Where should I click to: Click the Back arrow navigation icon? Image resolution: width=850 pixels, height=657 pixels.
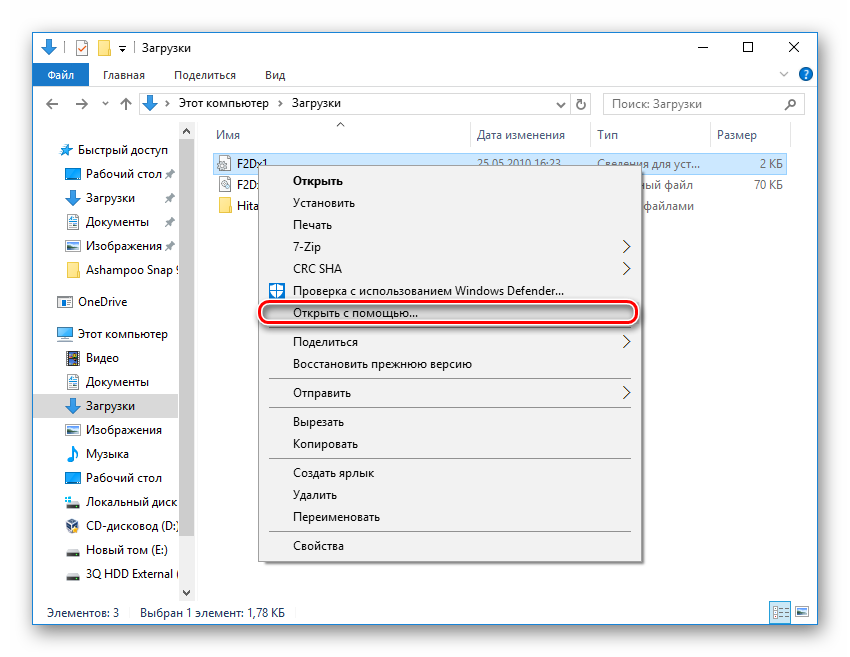pyautogui.click(x=52, y=104)
